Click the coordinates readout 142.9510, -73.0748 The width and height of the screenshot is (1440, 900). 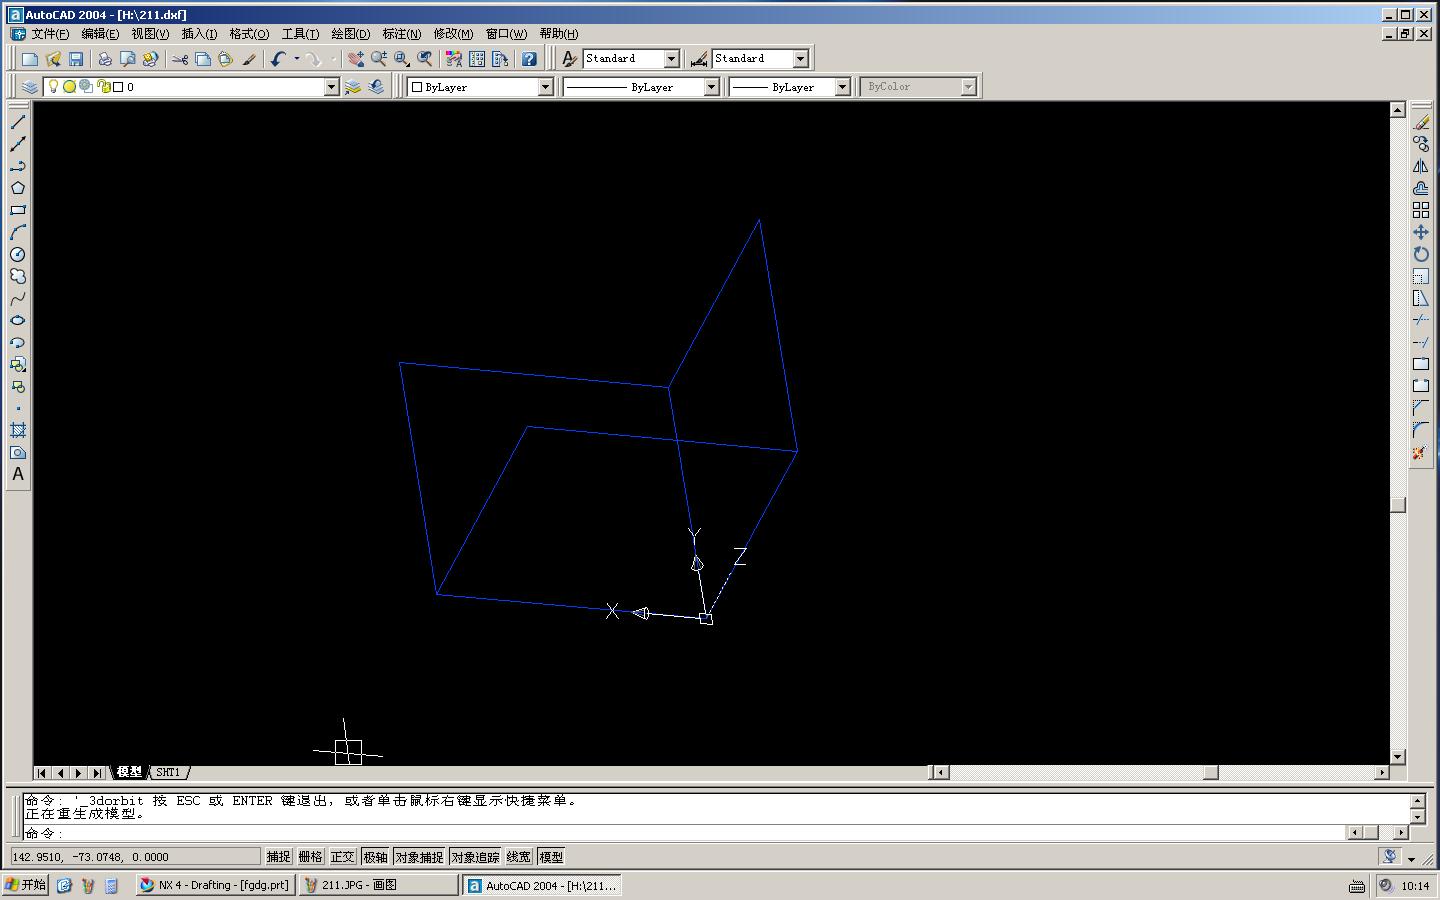click(x=135, y=857)
